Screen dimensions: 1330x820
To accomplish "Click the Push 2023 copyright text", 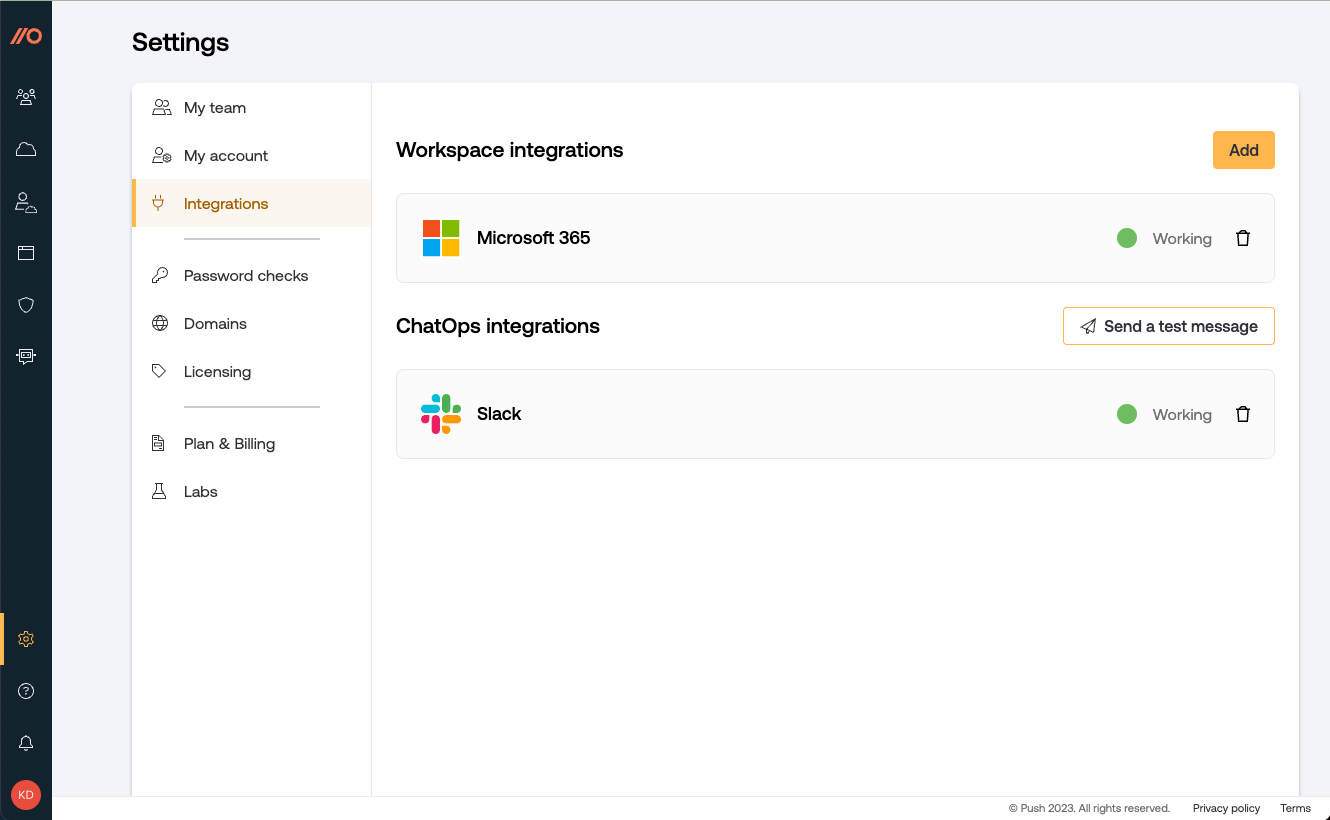I will (1089, 808).
